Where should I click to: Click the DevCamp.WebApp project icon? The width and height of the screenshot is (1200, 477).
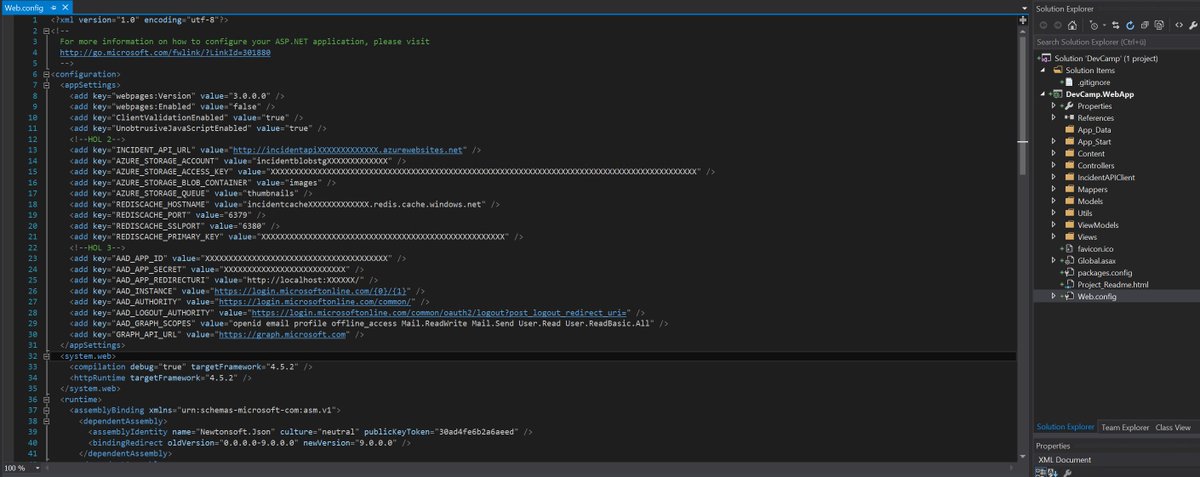click(x=1059, y=94)
